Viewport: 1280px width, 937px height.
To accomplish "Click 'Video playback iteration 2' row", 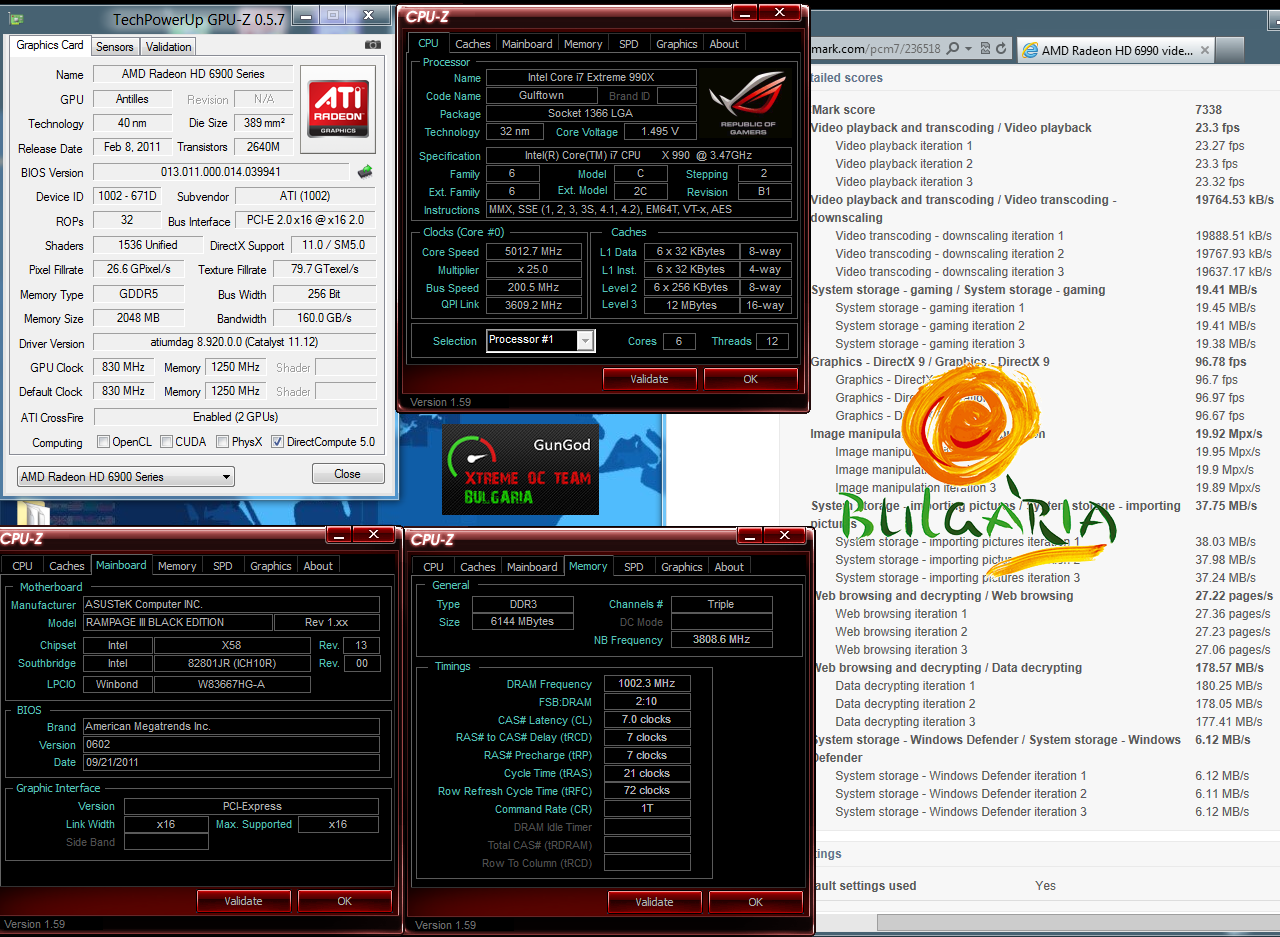I will (1040, 164).
